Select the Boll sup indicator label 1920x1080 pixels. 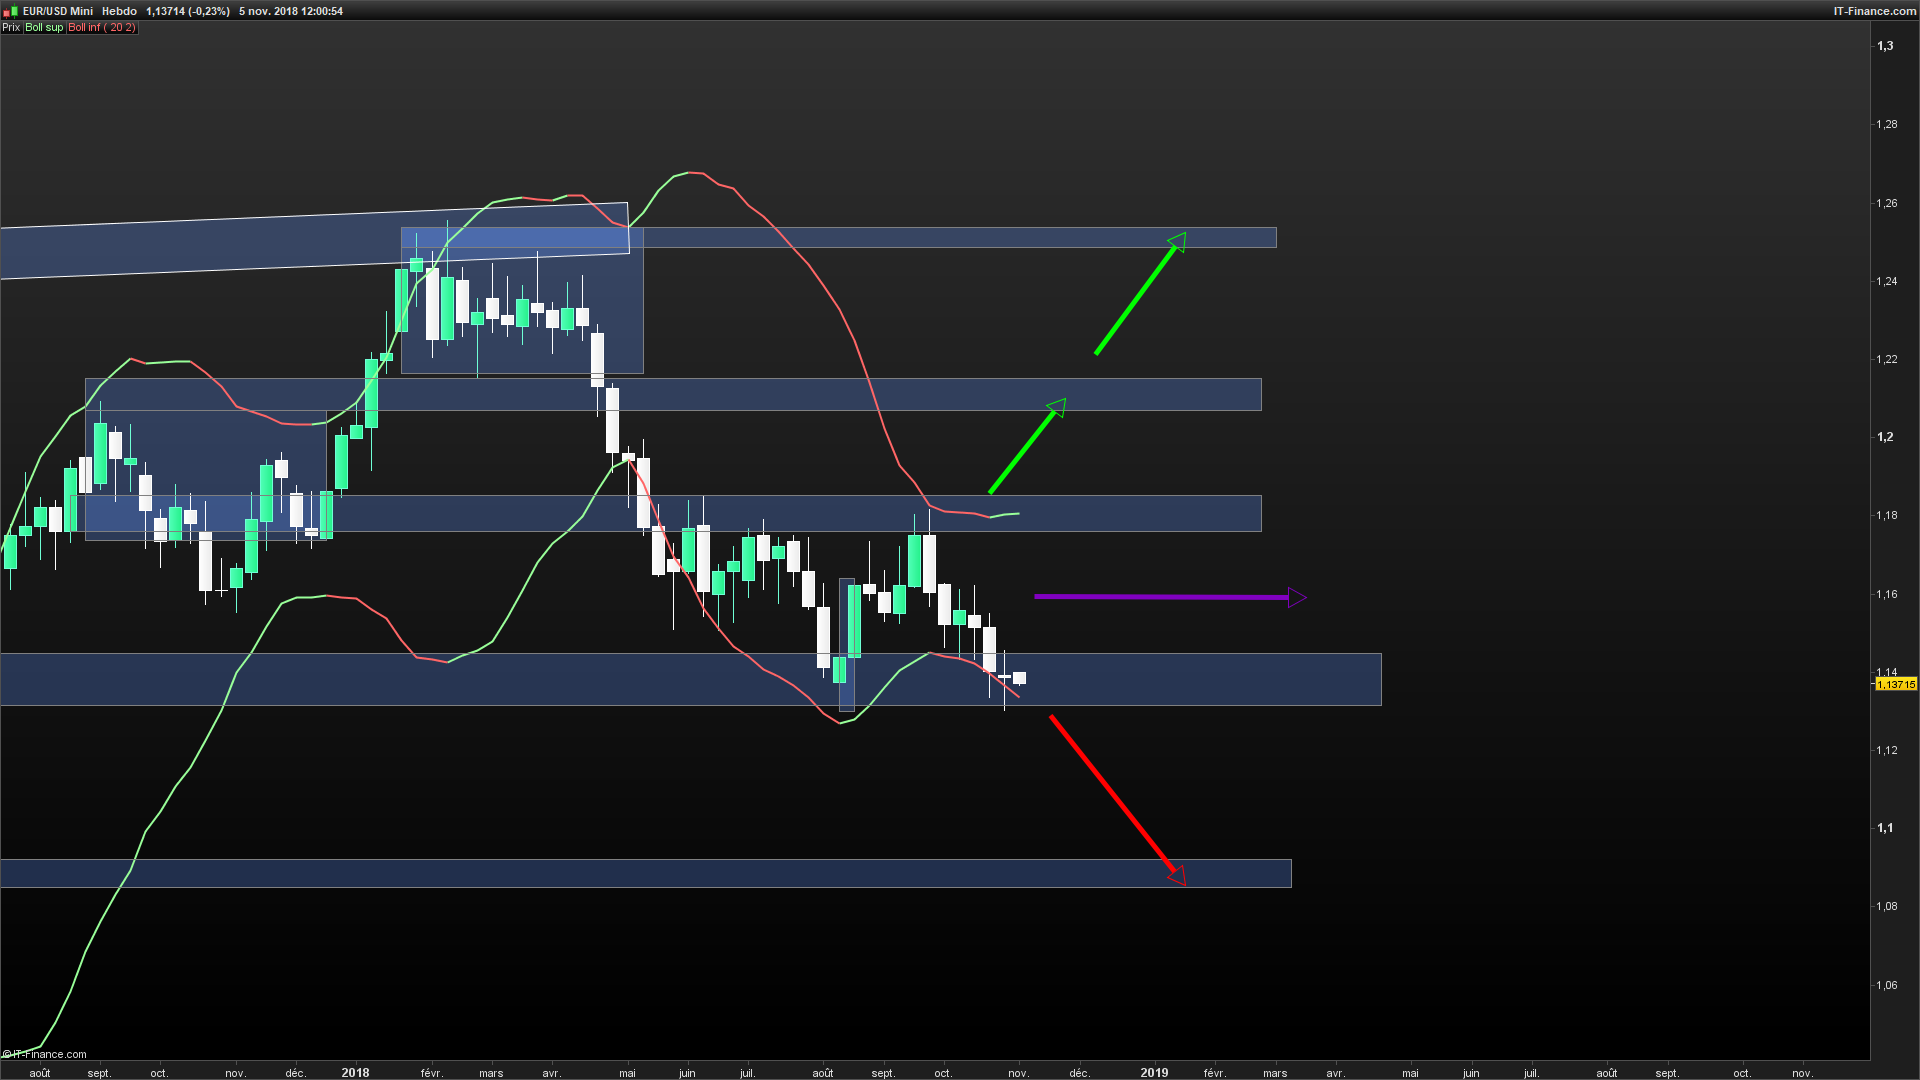44,28
